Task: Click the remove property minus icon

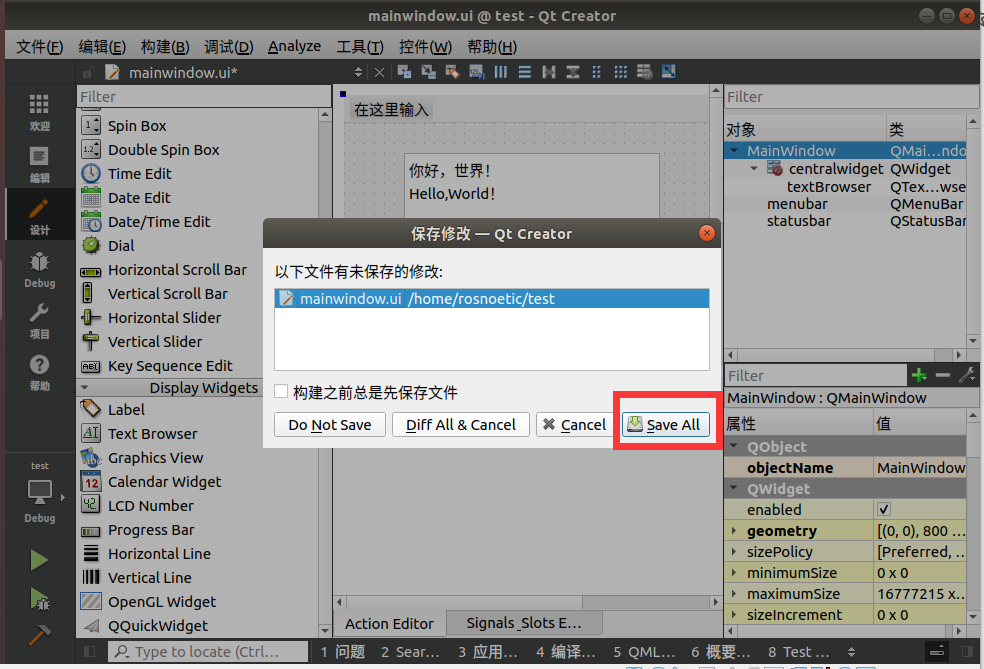Action: tap(943, 375)
